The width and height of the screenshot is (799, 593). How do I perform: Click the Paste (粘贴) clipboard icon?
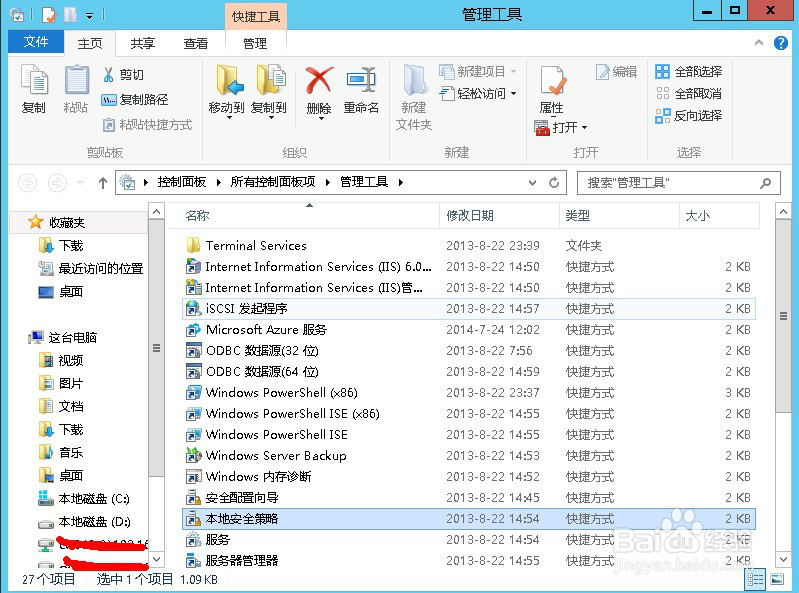[x=76, y=80]
